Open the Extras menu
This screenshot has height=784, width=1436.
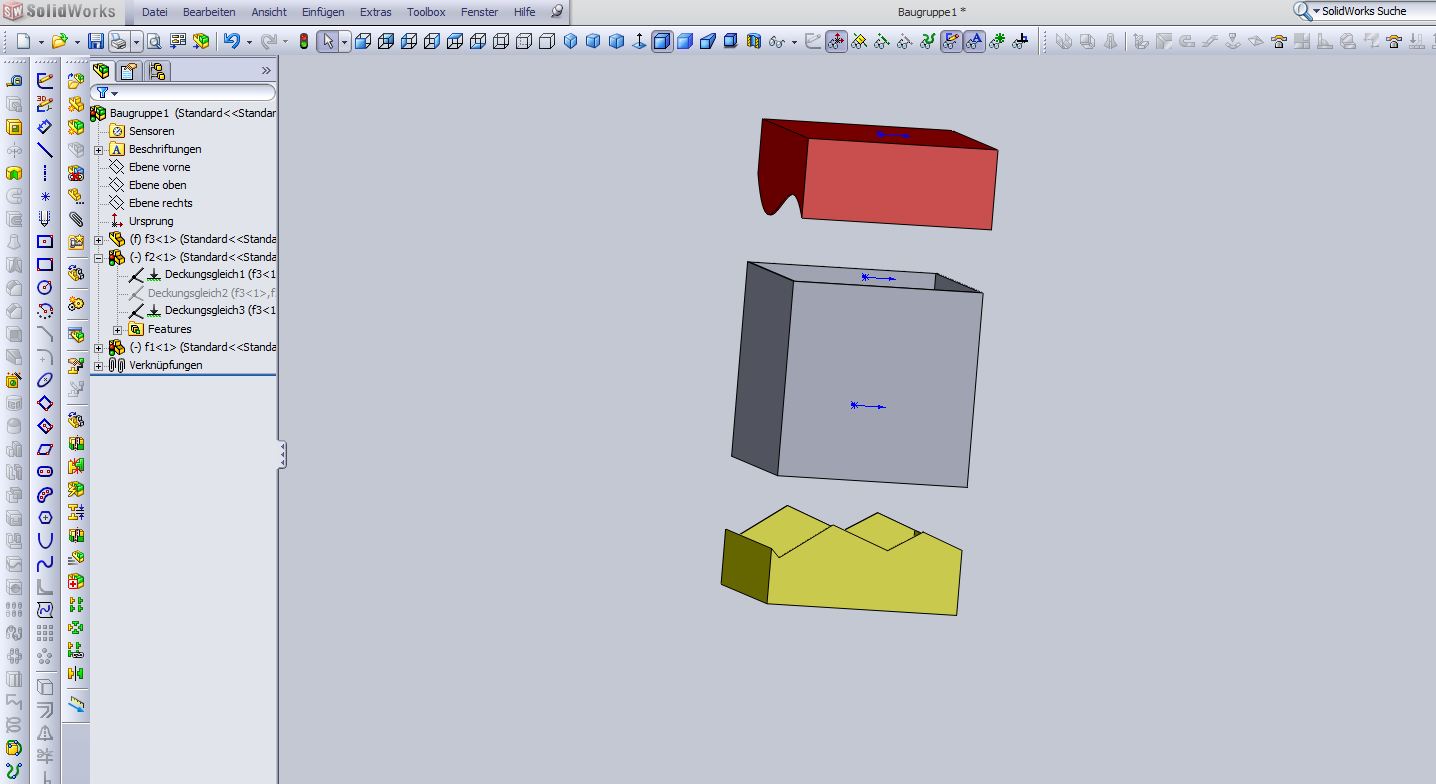[376, 12]
